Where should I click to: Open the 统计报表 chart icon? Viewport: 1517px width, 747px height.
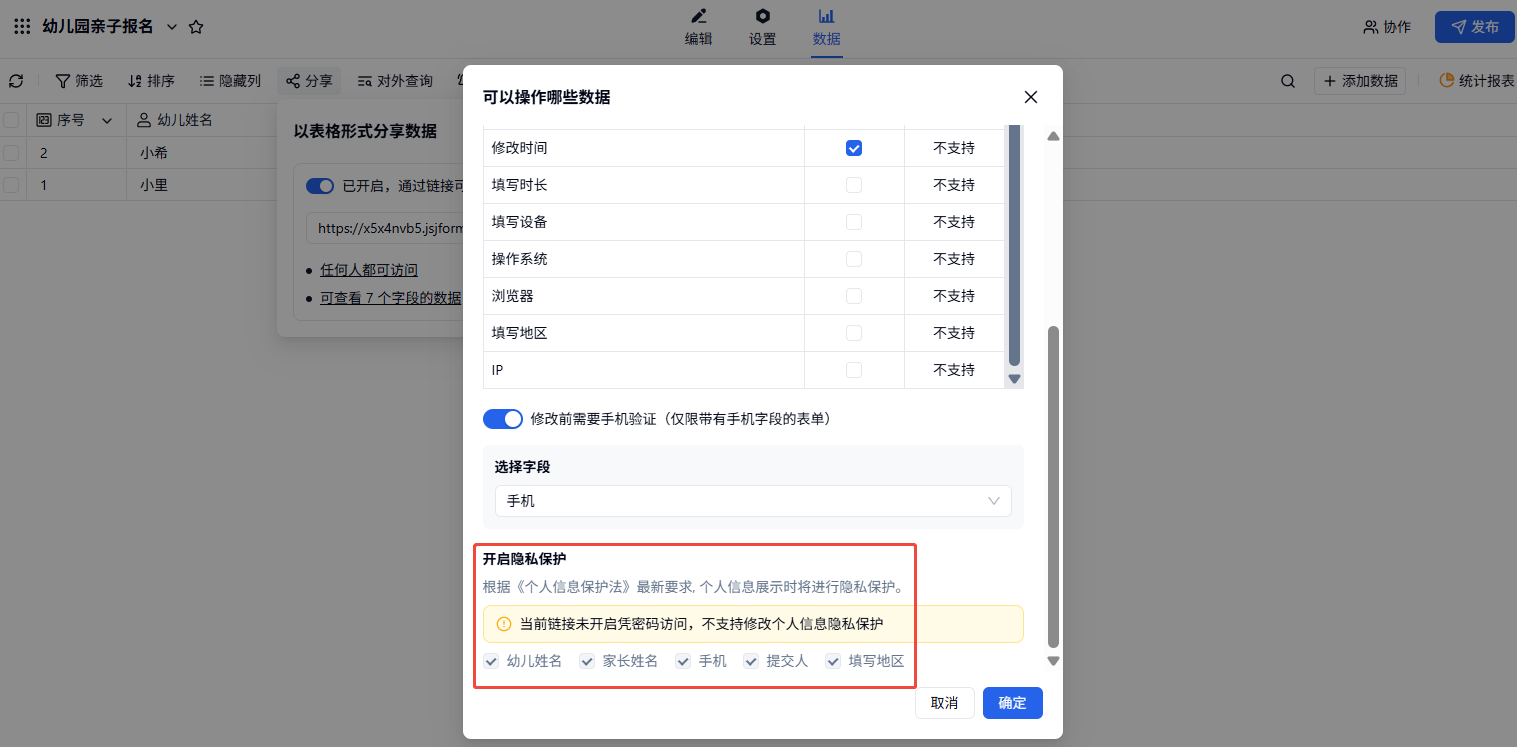1446,81
